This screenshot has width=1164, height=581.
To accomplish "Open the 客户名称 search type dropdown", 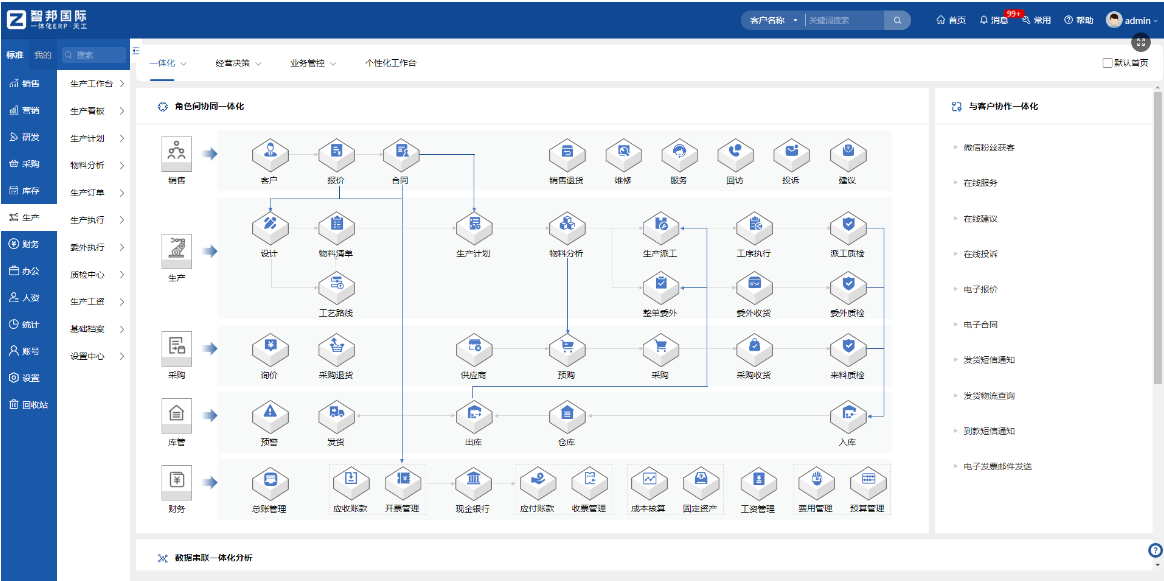I will (x=774, y=20).
